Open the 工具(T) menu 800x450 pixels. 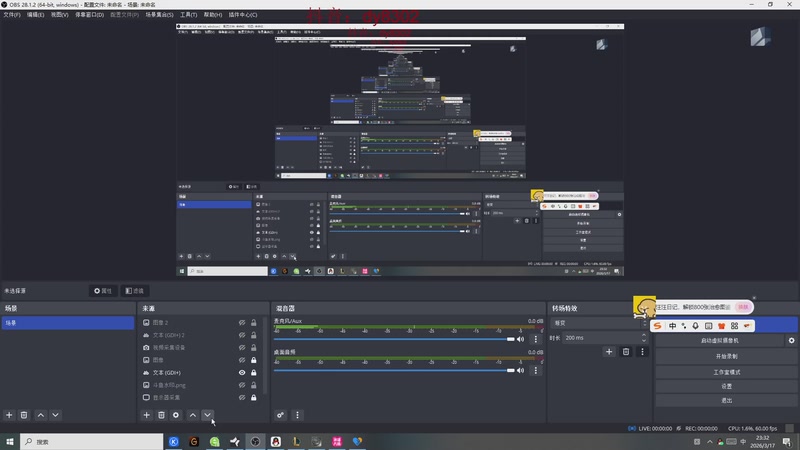pyautogui.click(x=188, y=15)
